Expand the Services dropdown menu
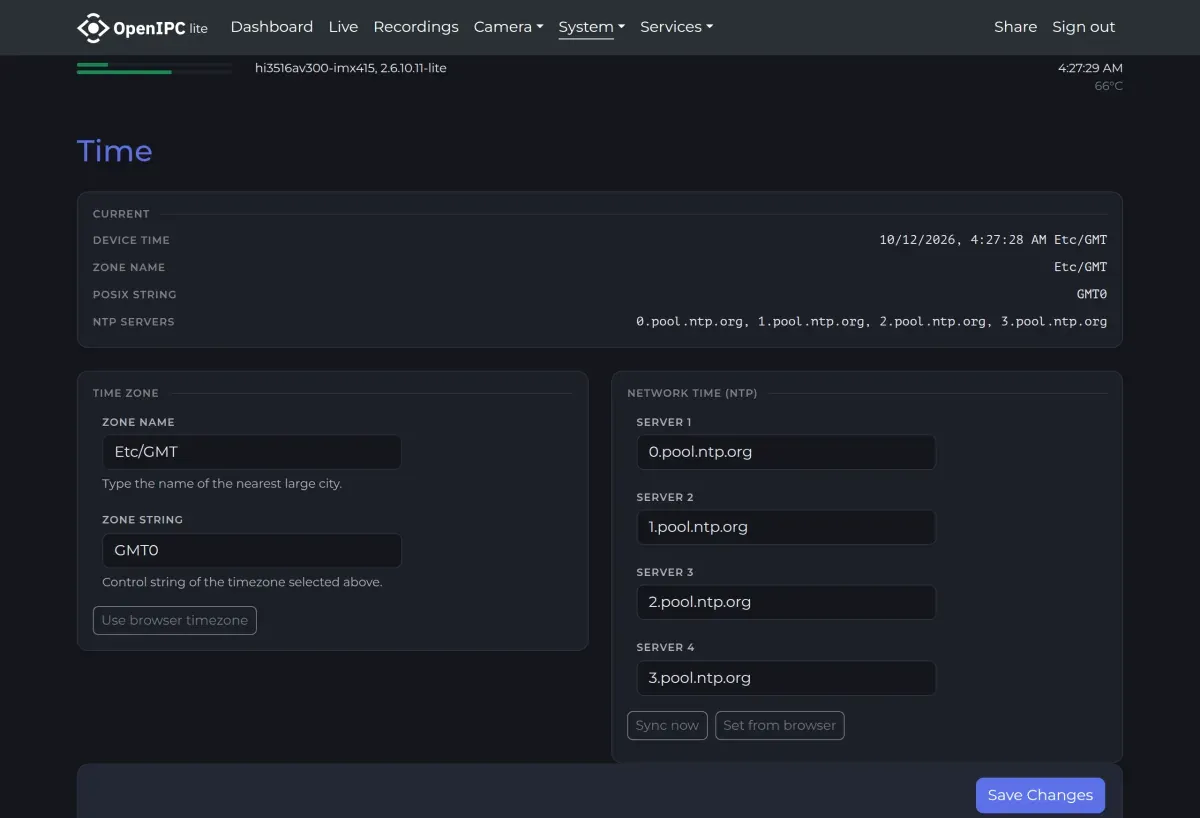Image resolution: width=1200 pixels, height=818 pixels. point(676,27)
